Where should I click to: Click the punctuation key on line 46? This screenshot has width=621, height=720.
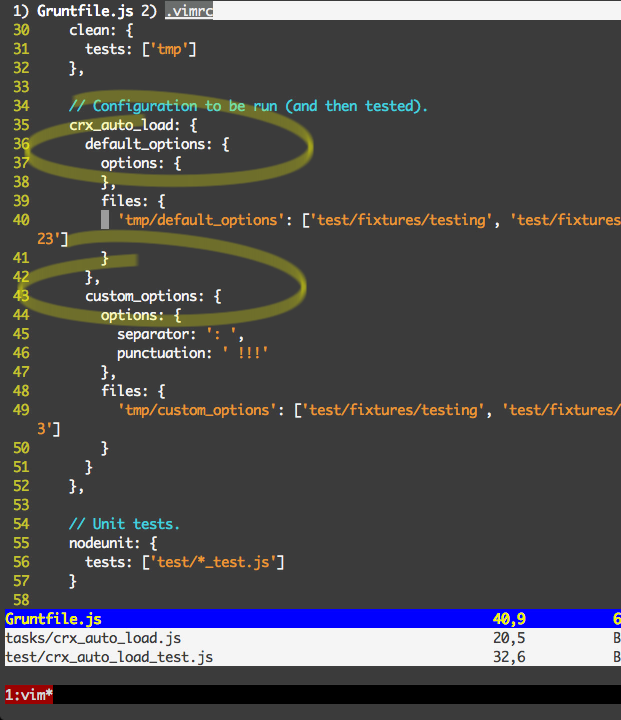161,353
